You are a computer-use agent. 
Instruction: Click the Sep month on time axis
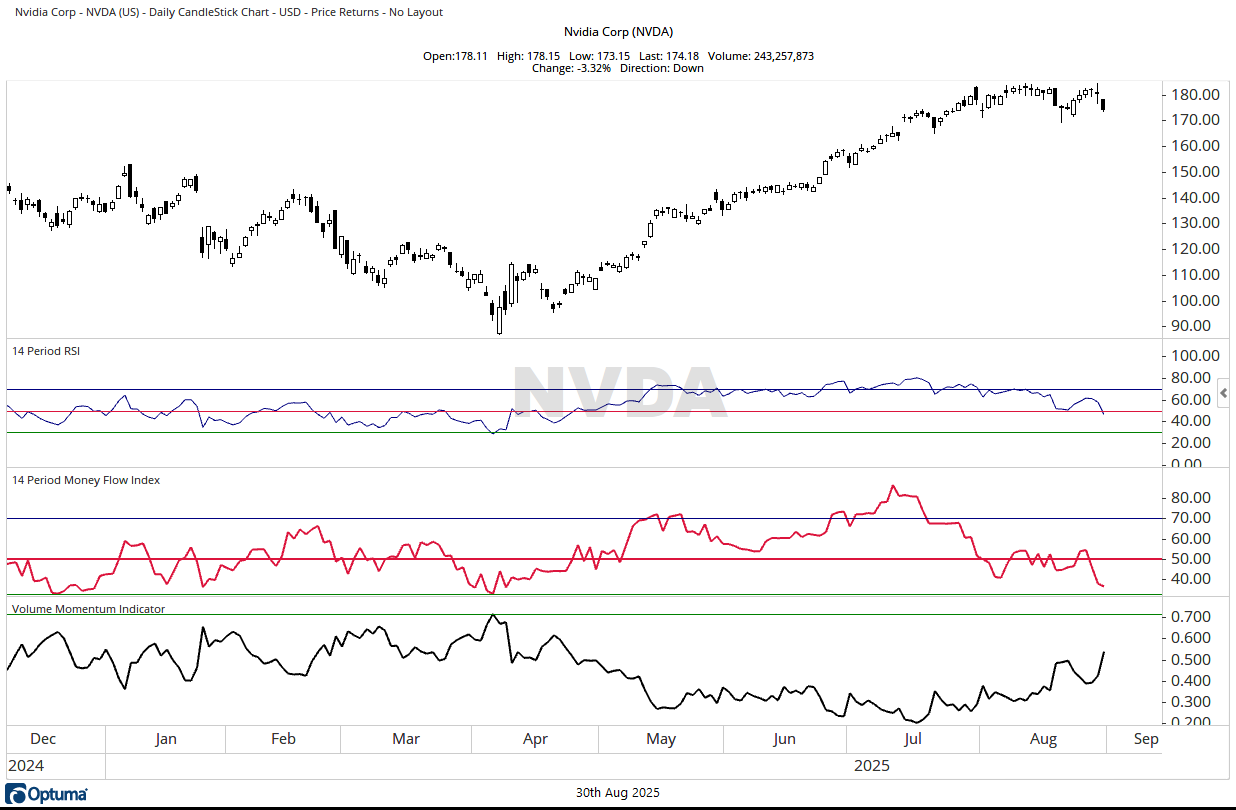(1146, 740)
